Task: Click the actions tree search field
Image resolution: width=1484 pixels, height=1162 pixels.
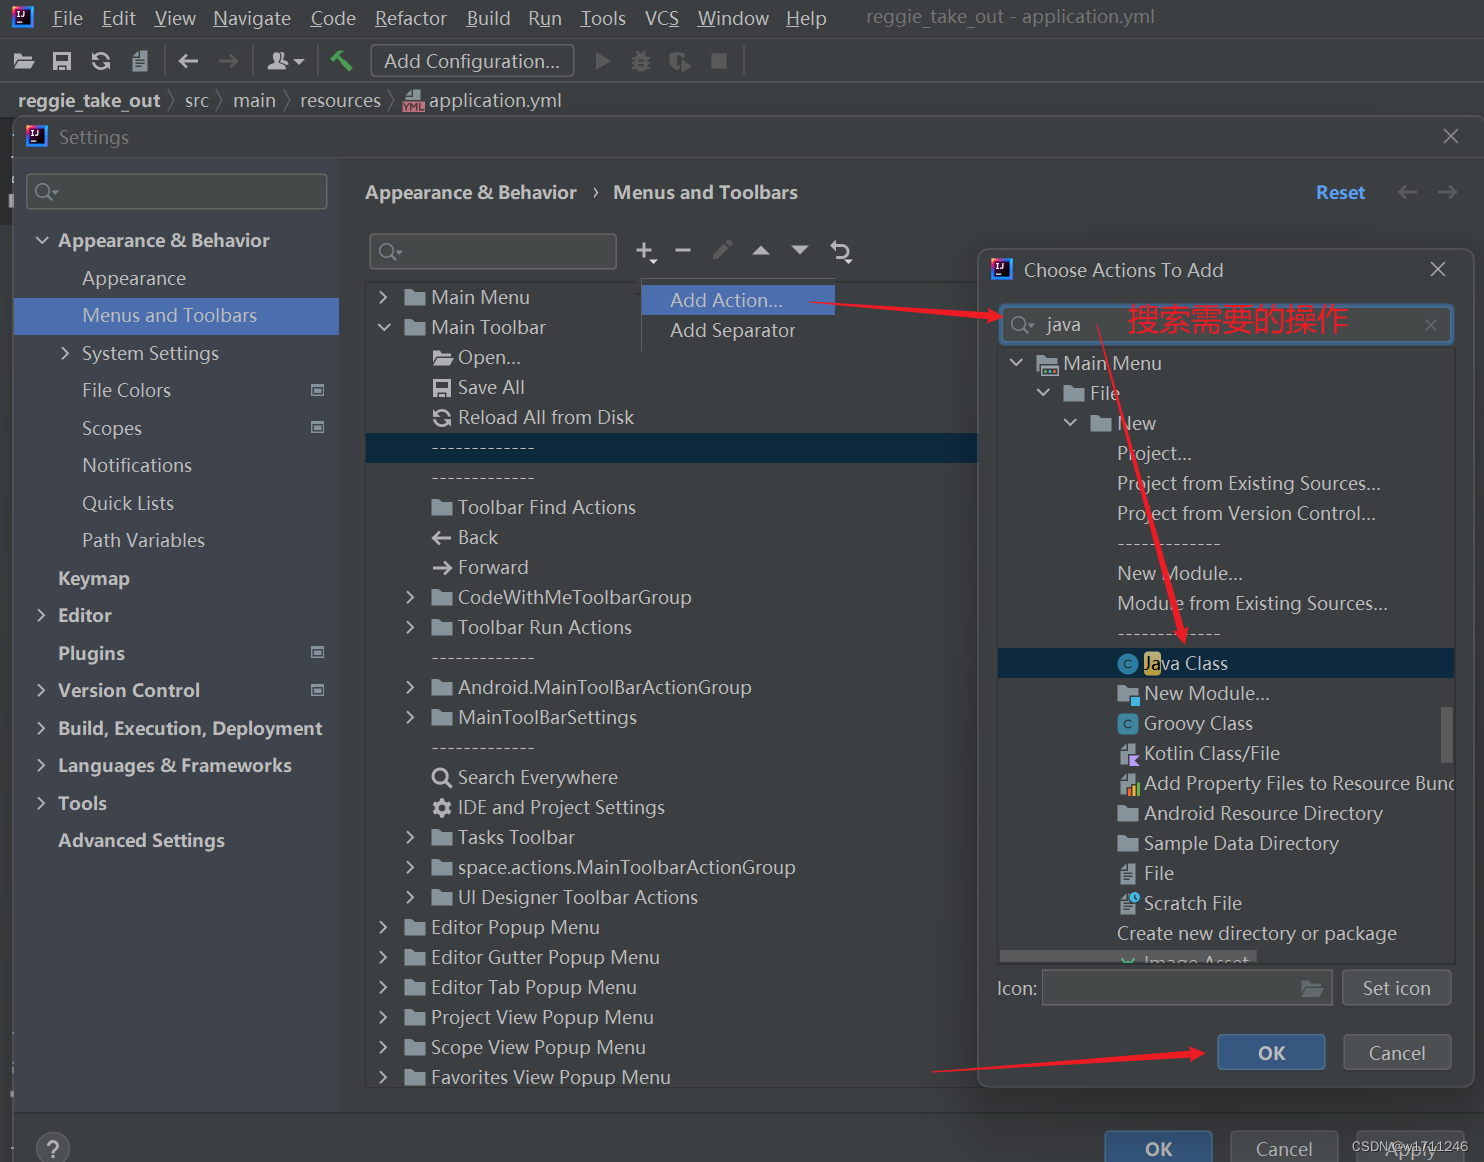Action: pyautogui.click(x=493, y=251)
